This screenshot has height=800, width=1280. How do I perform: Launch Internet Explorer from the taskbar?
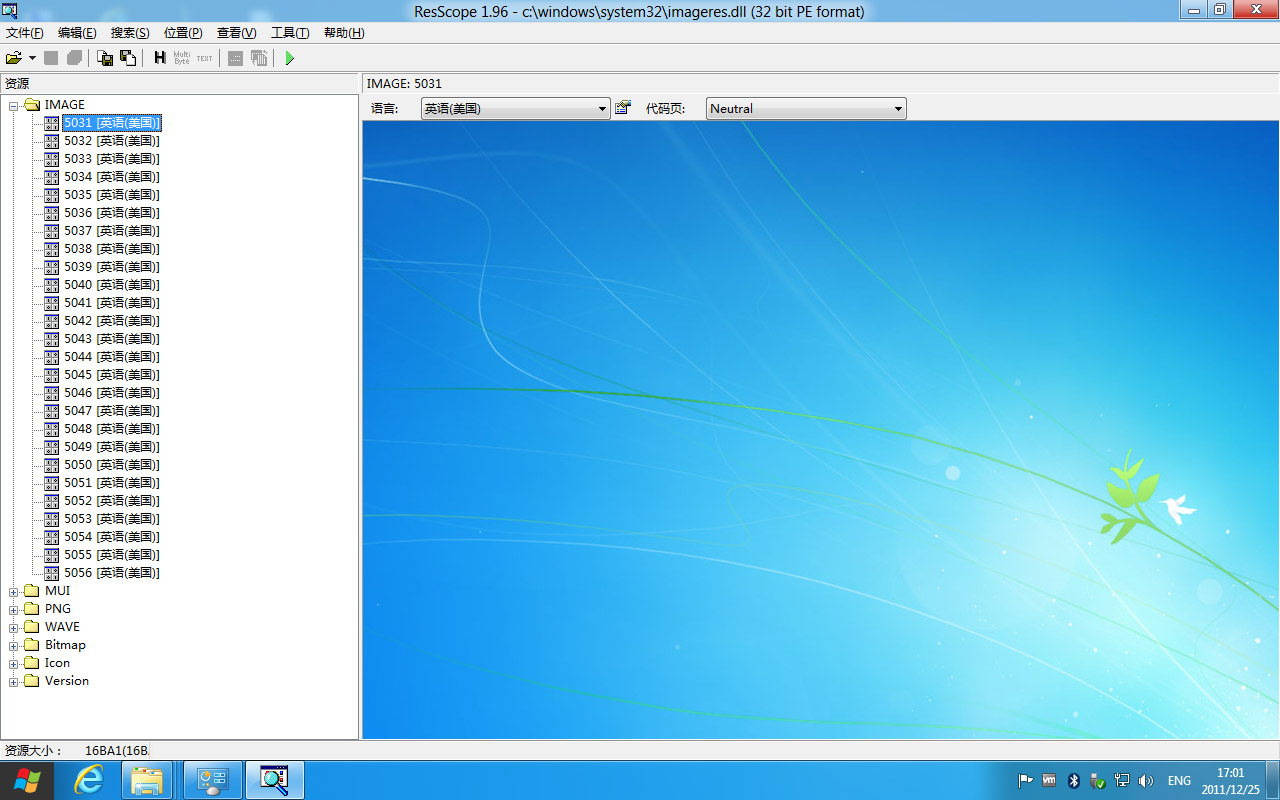pos(90,780)
